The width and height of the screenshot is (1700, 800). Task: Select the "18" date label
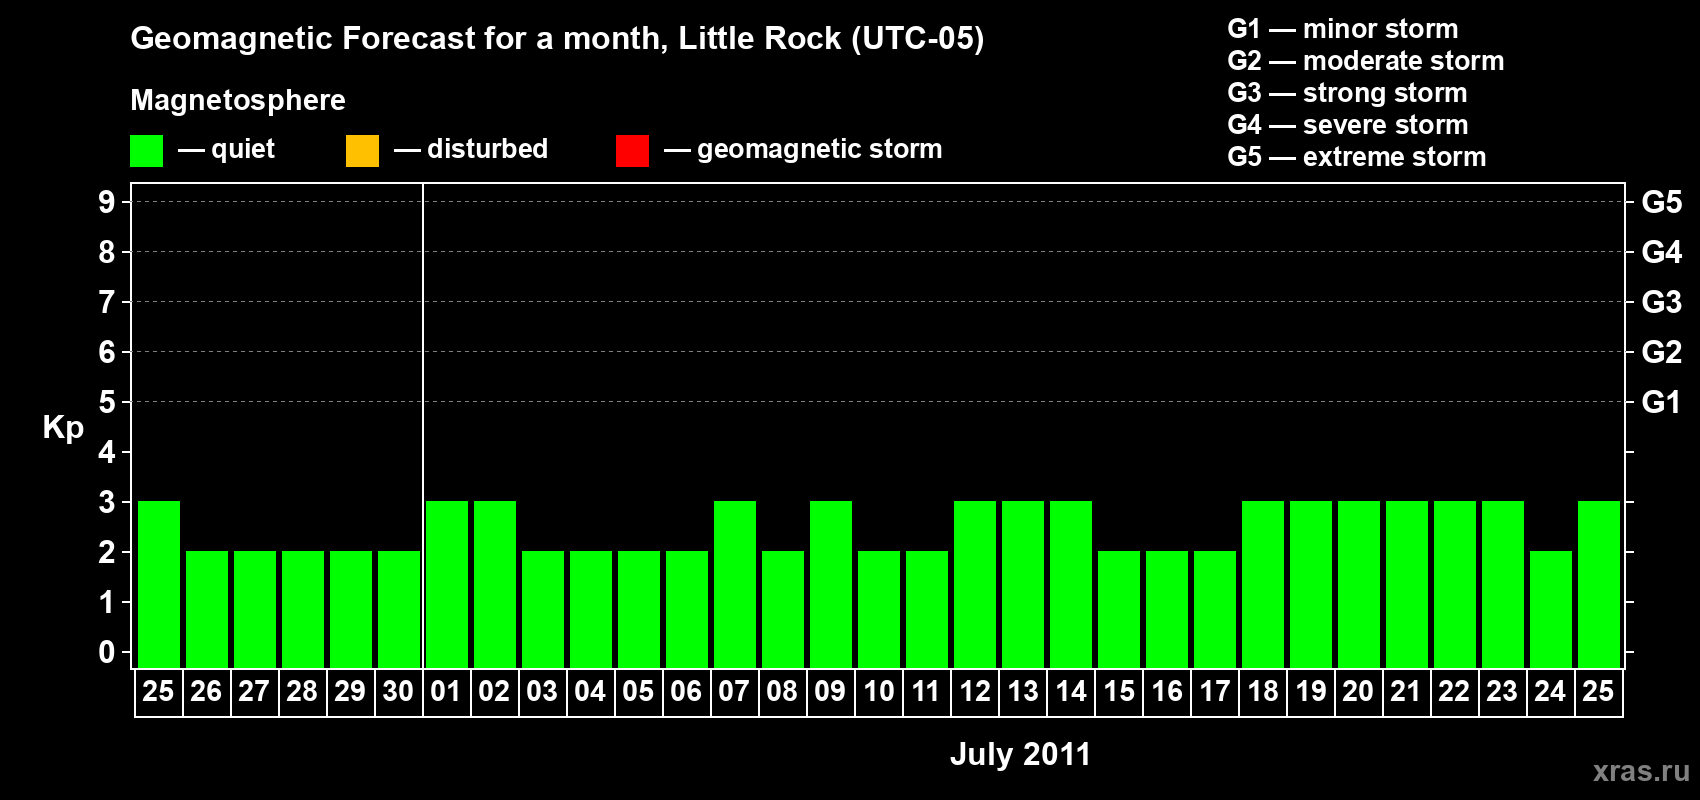point(1262,691)
